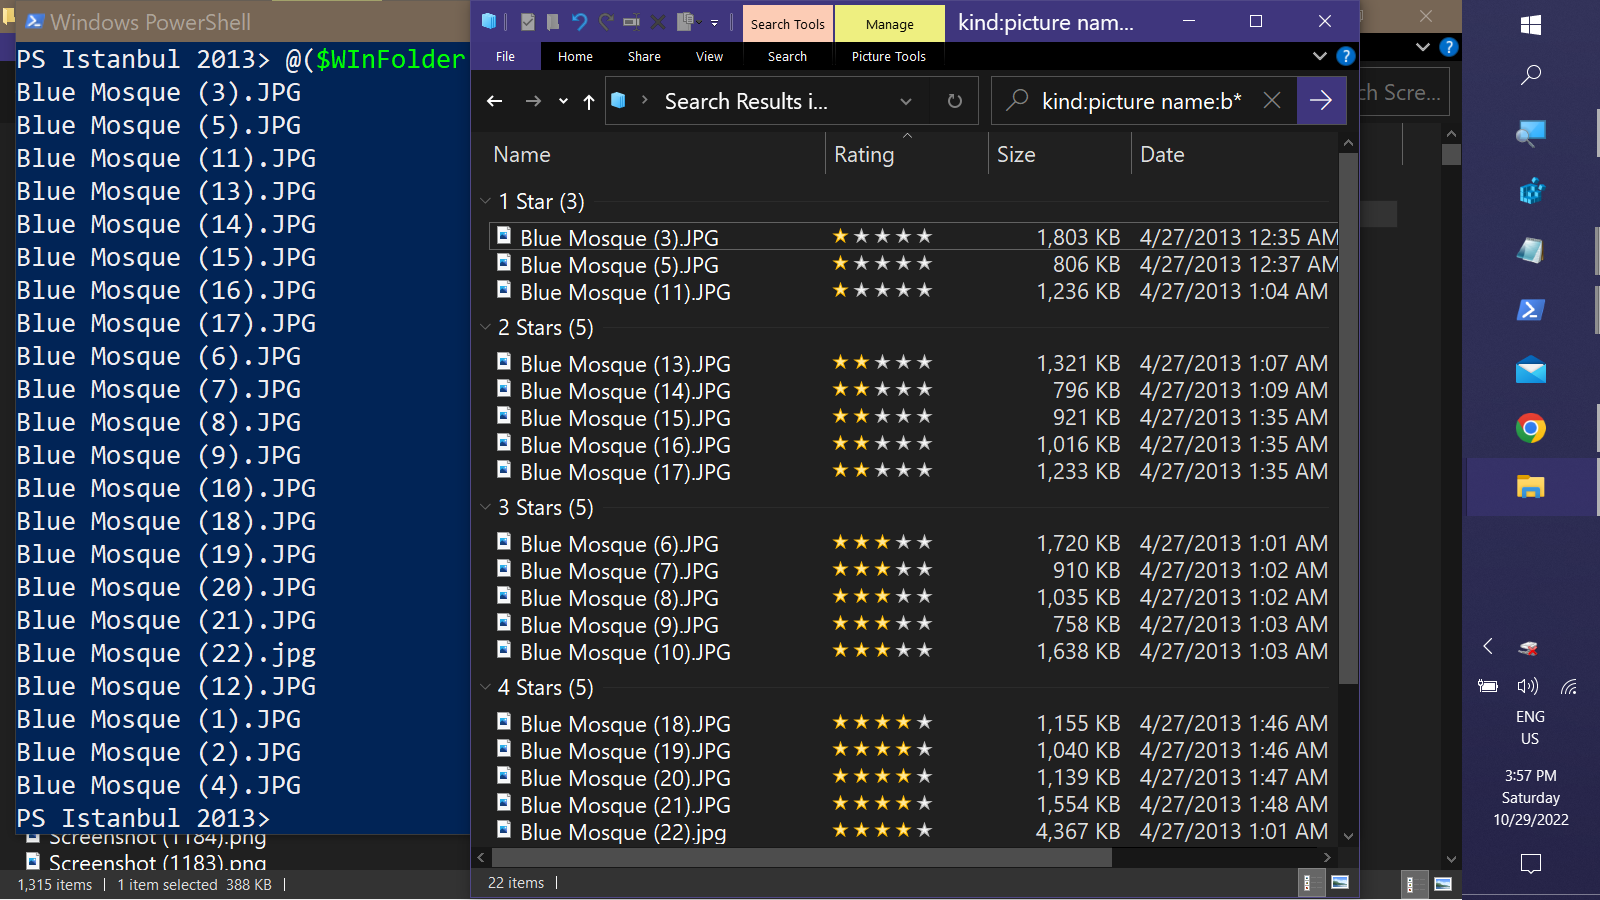Screen dimensions: 1600x900
Task: Switch to Windows PowerShell taskbar icon
Action: [x=1531, y=310]
